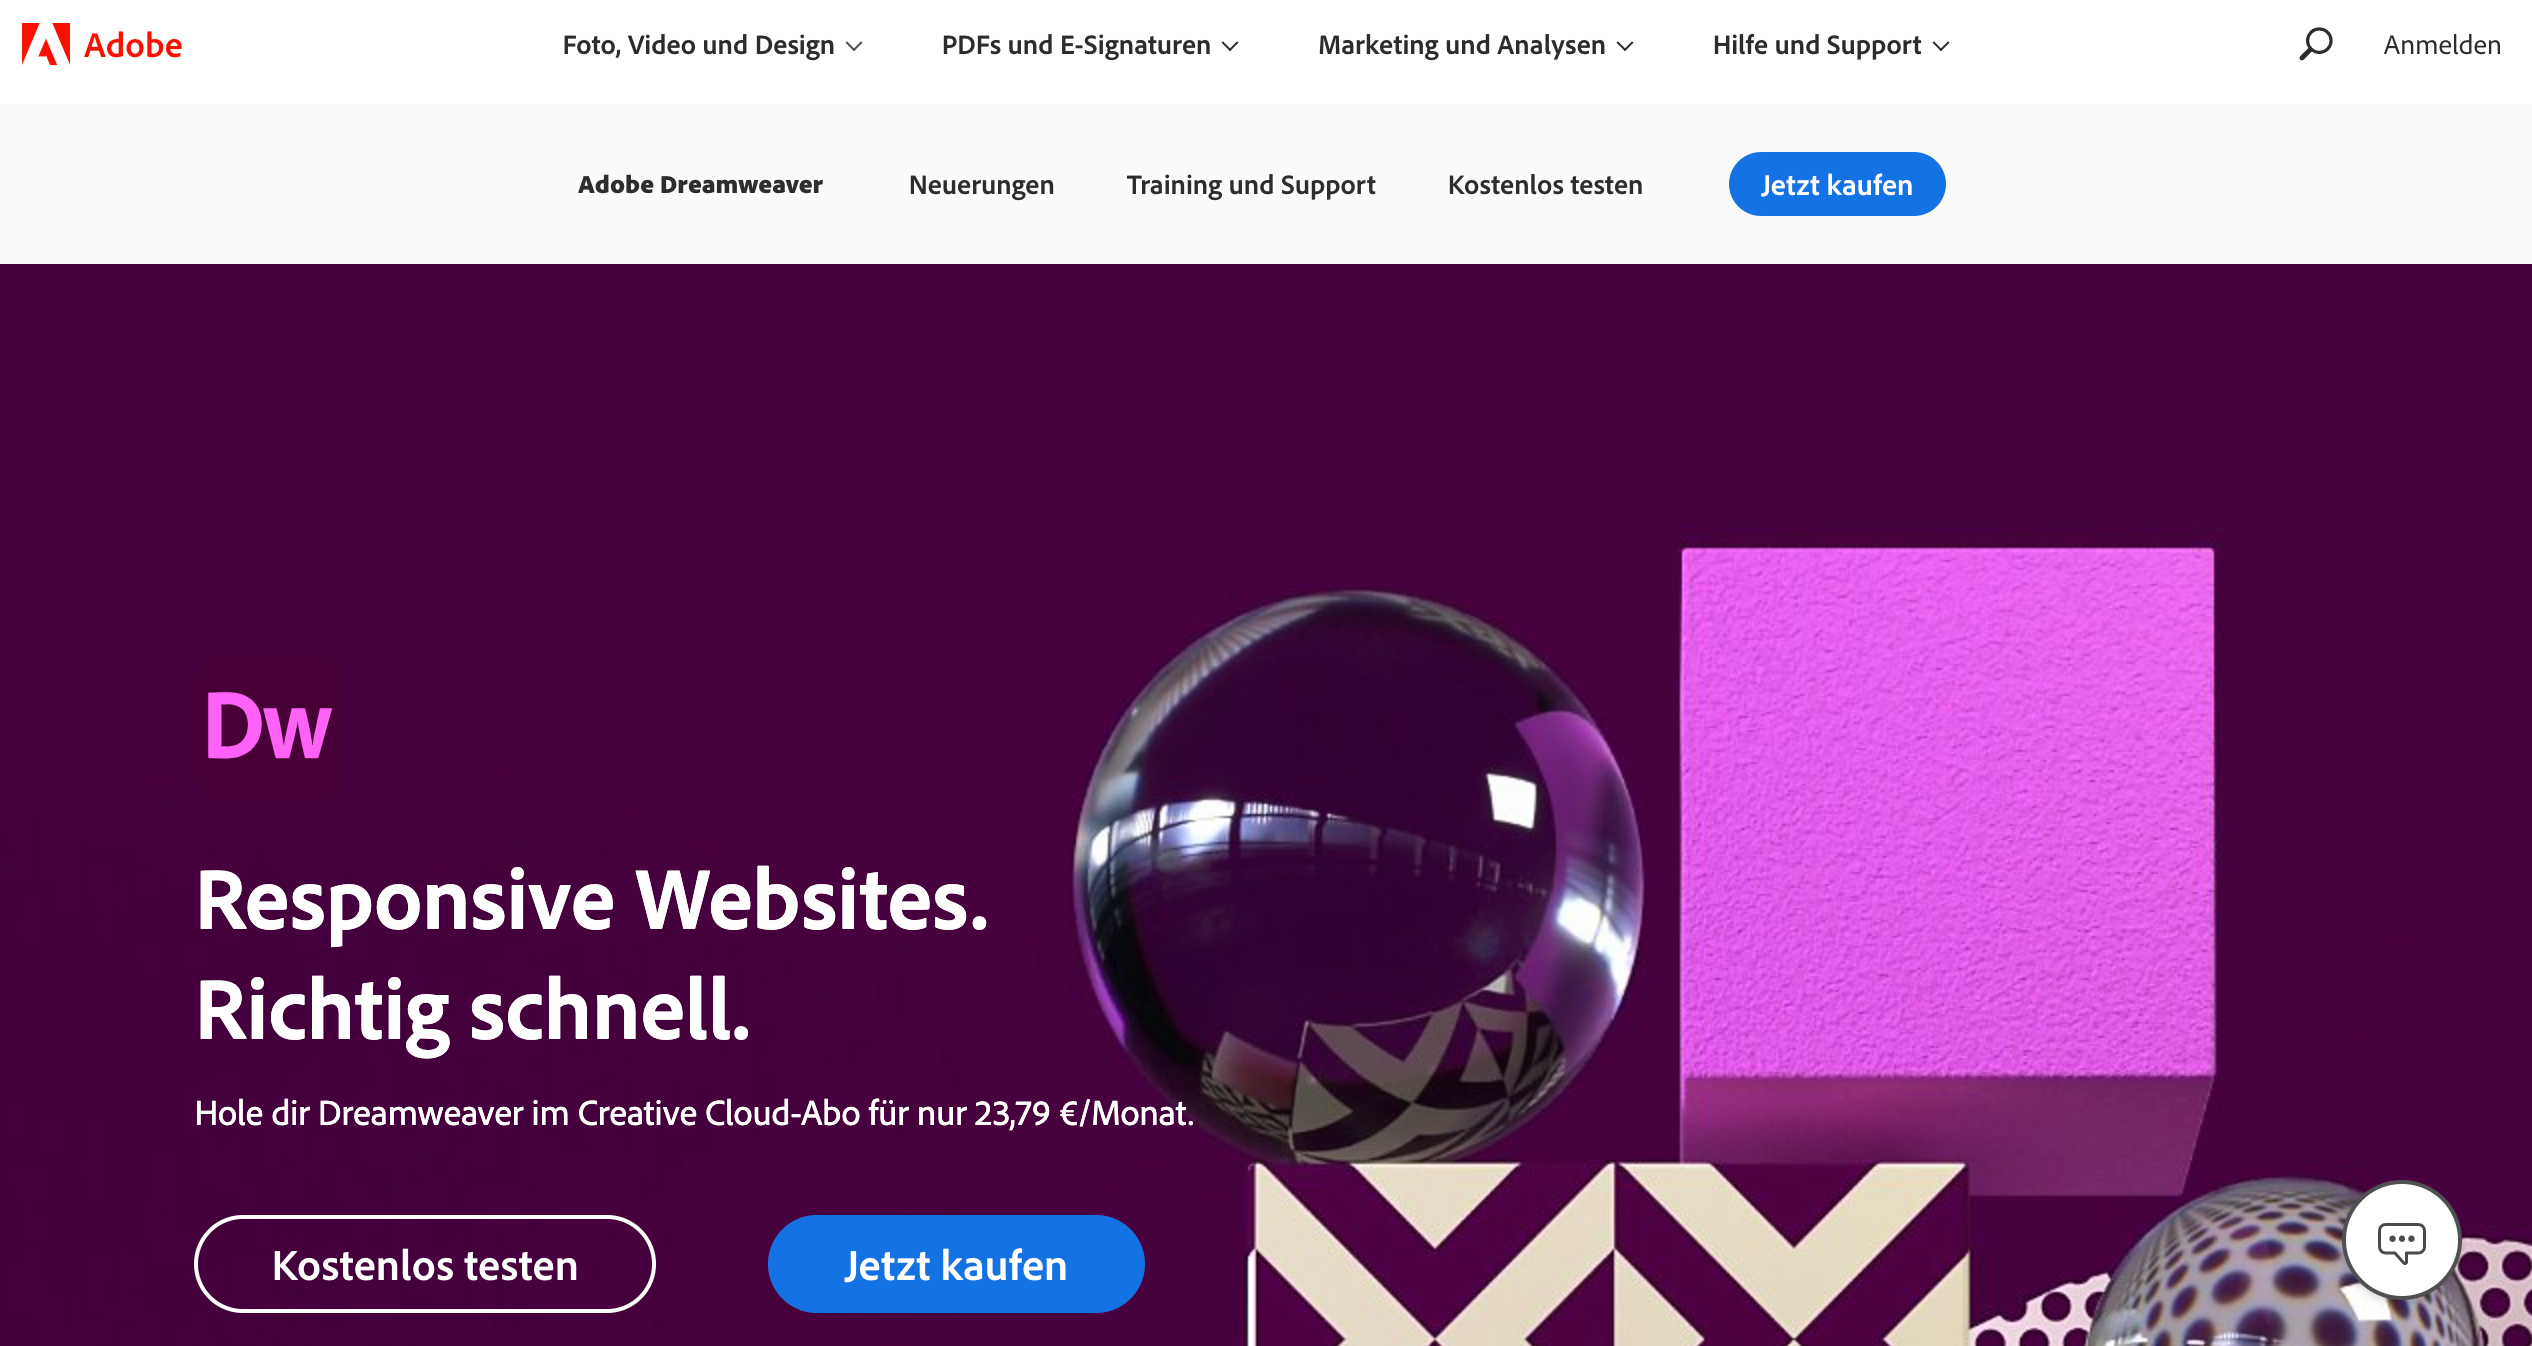The height and width of the screenshot is (1346, 2532).
Task: Open the search icon
Action: [2318, 45]
